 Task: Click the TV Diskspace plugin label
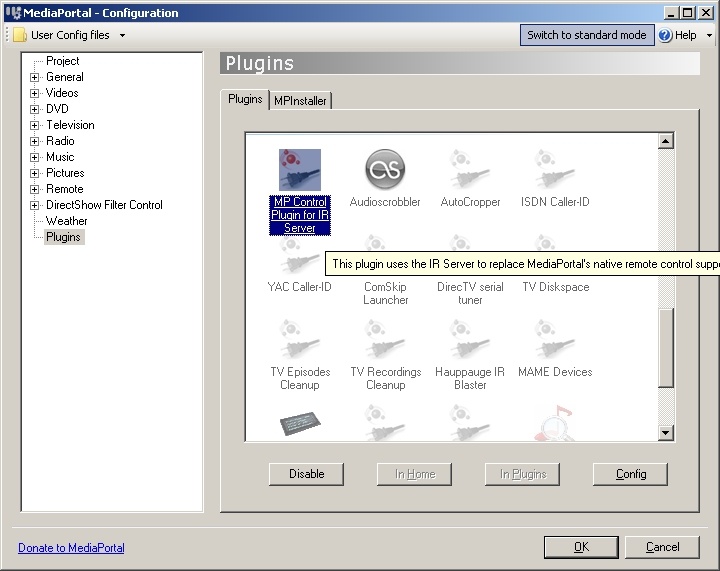[556, 287]
